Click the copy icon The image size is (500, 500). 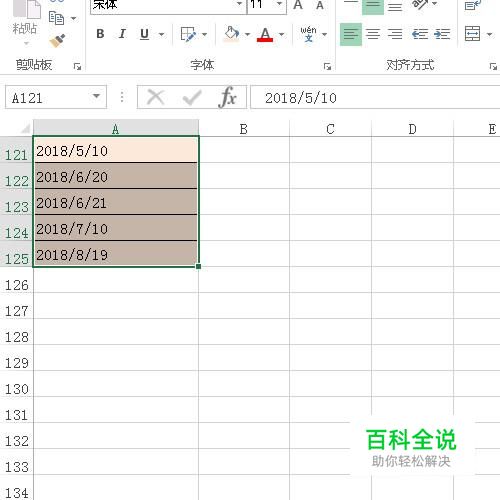pos(56,18)
